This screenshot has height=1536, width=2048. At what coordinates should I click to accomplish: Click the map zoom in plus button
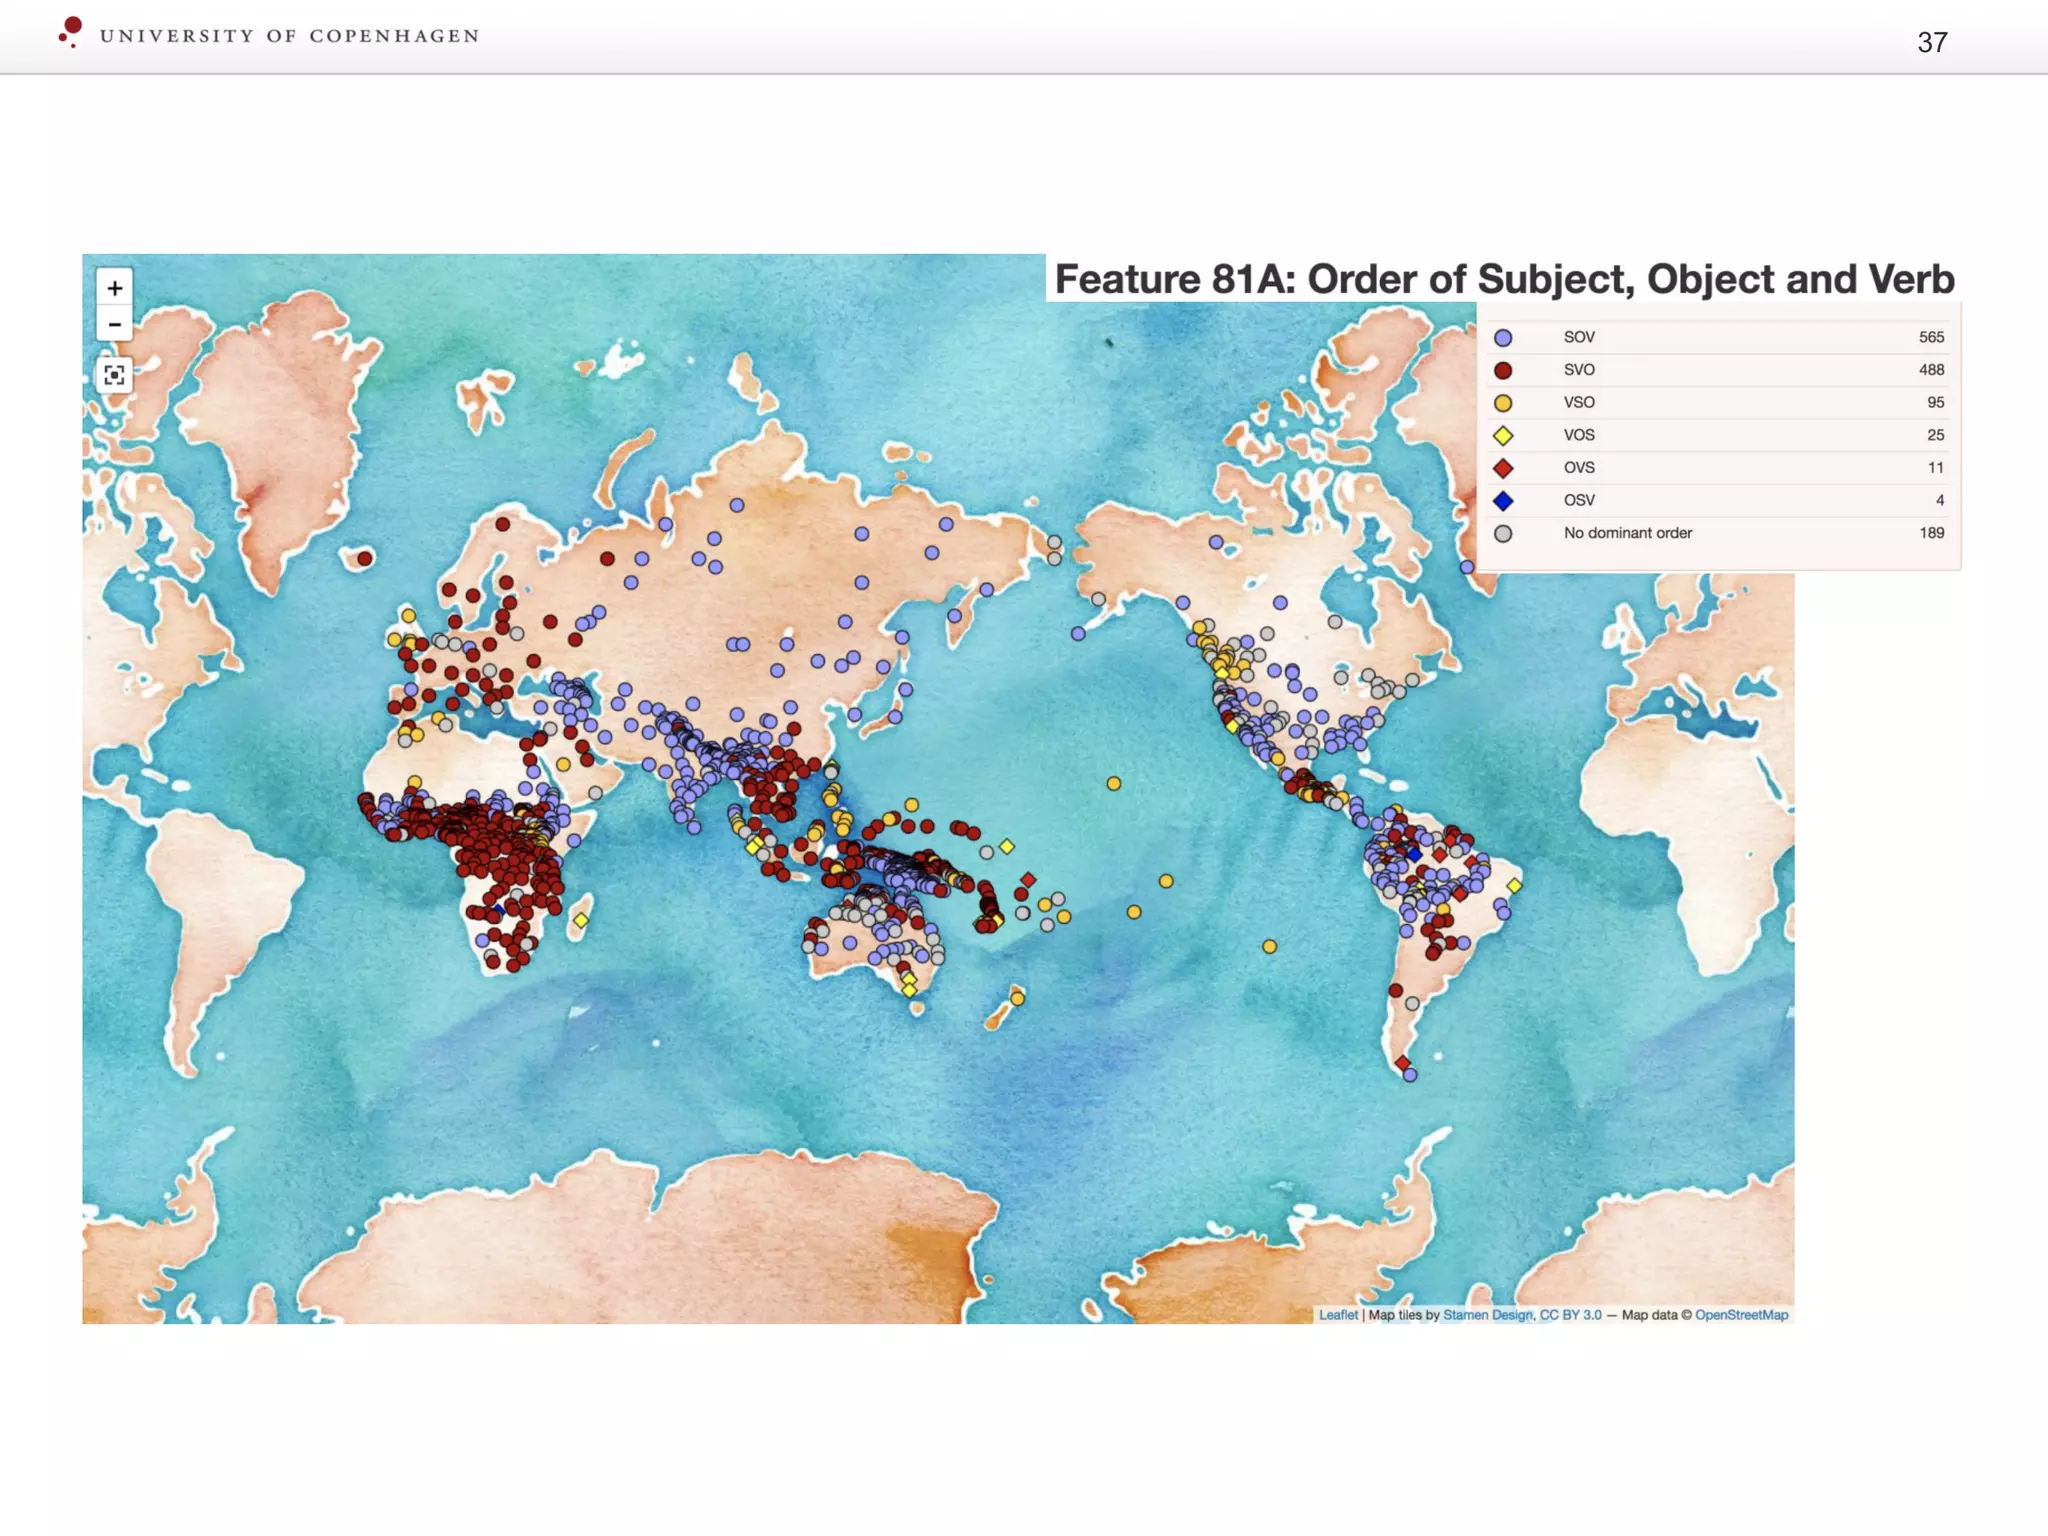click(x=115, y=289)
